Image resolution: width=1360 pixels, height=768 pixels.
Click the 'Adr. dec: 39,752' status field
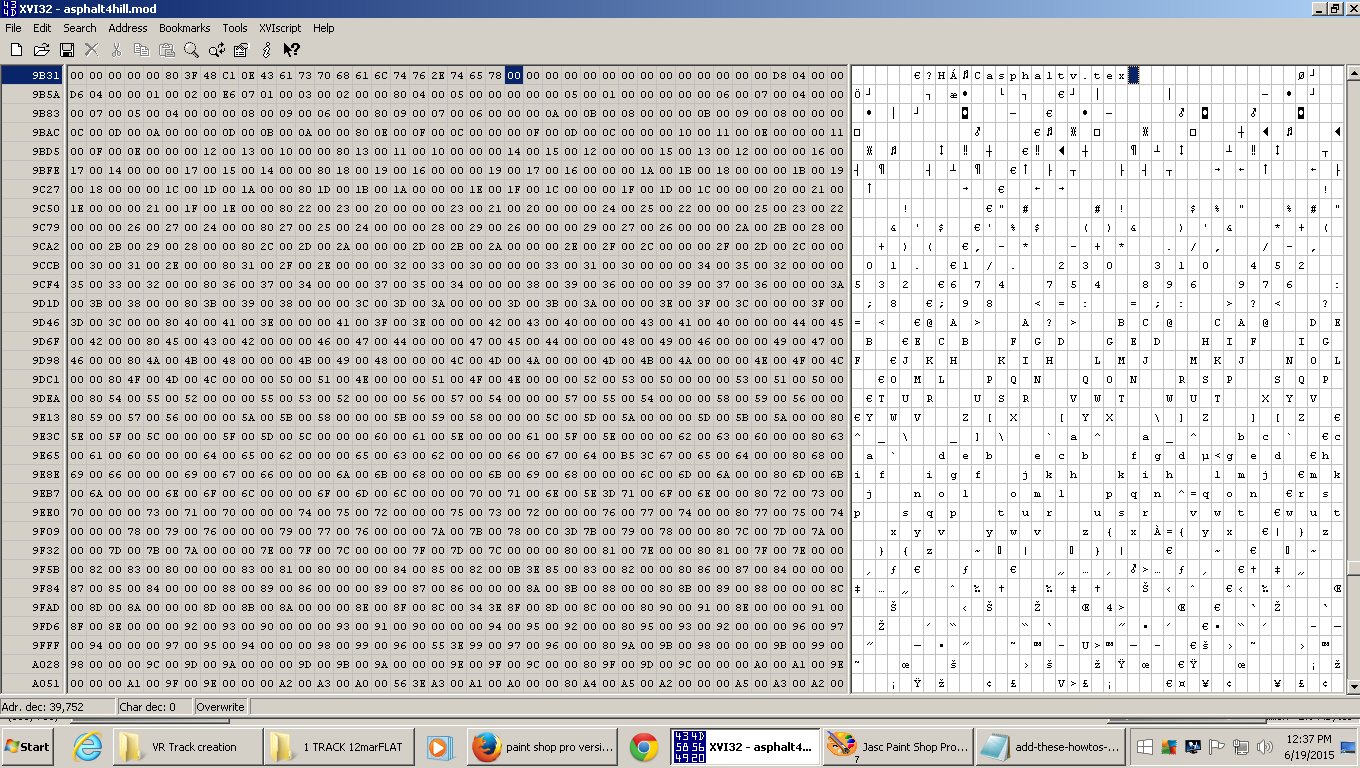(x=57, y=706)
